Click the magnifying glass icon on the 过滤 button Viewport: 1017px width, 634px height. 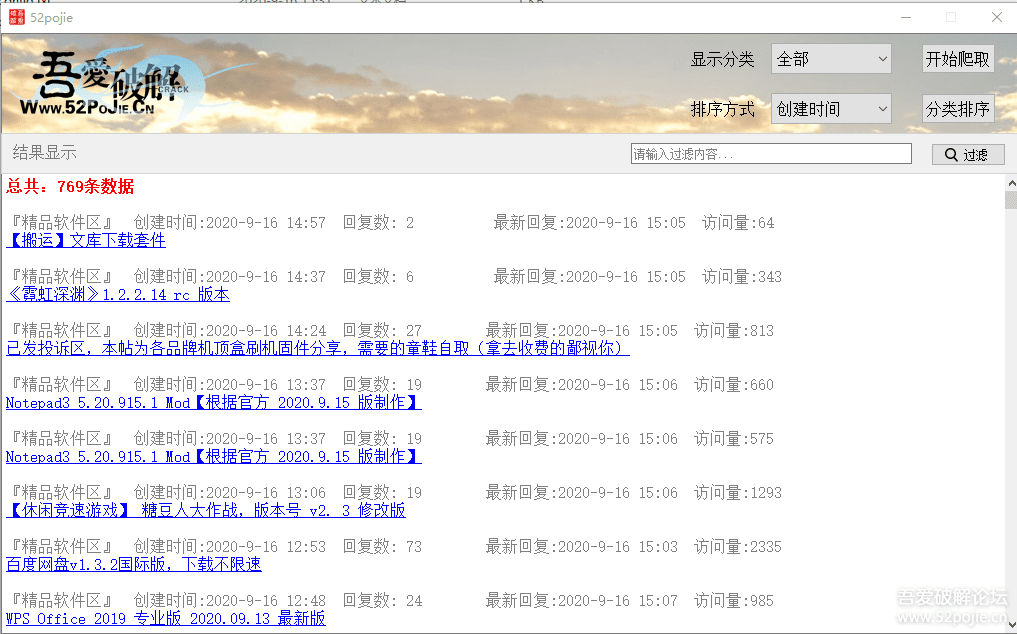950,153
